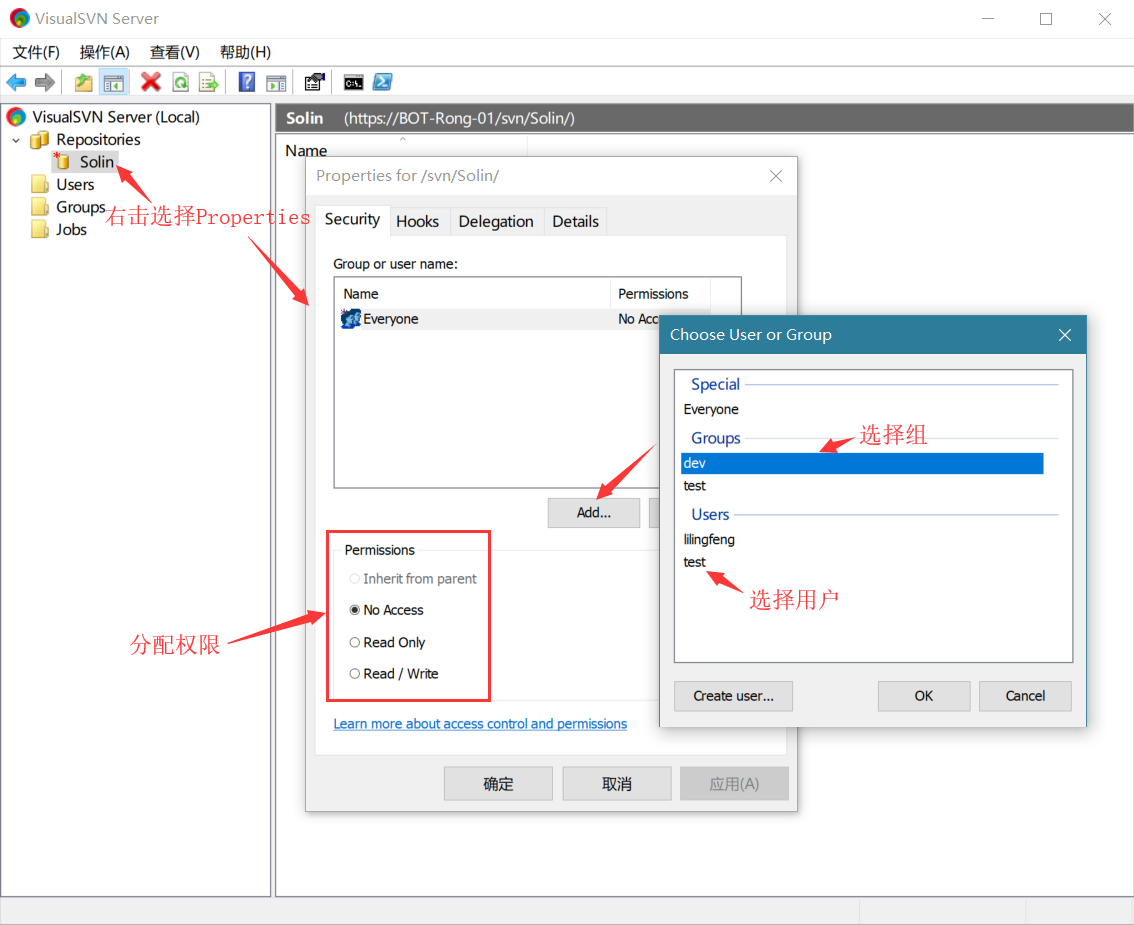
Task: Select the Read Only radio button
Action: coord(354,642)
